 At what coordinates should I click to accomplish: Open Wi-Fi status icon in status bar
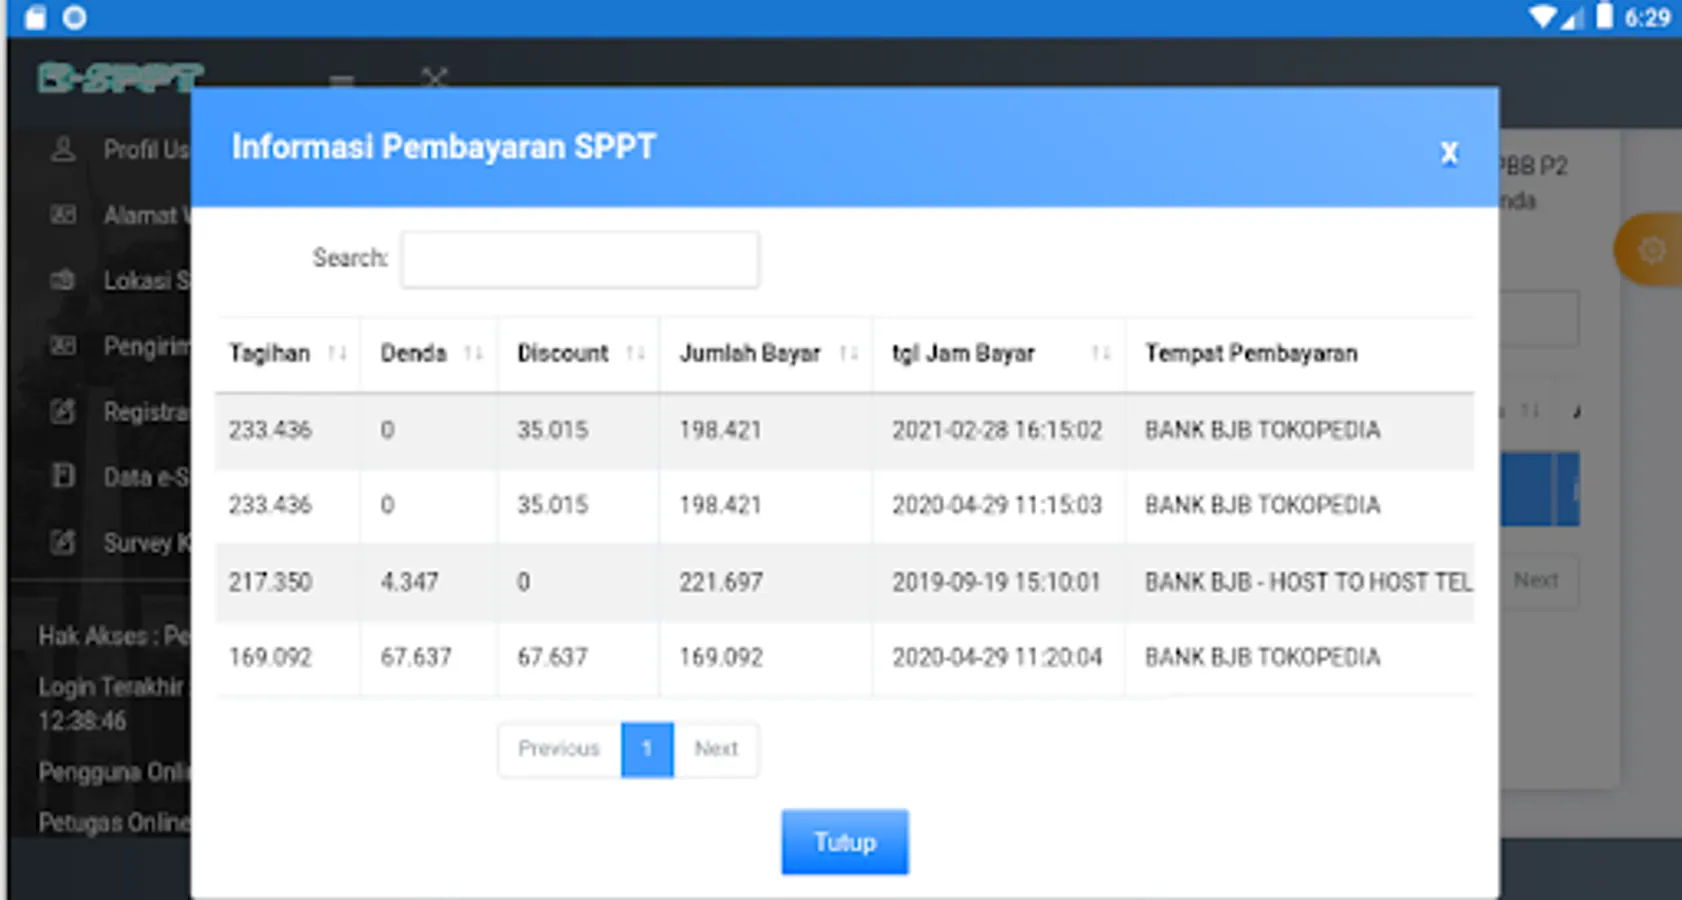tap(1544, 17)
